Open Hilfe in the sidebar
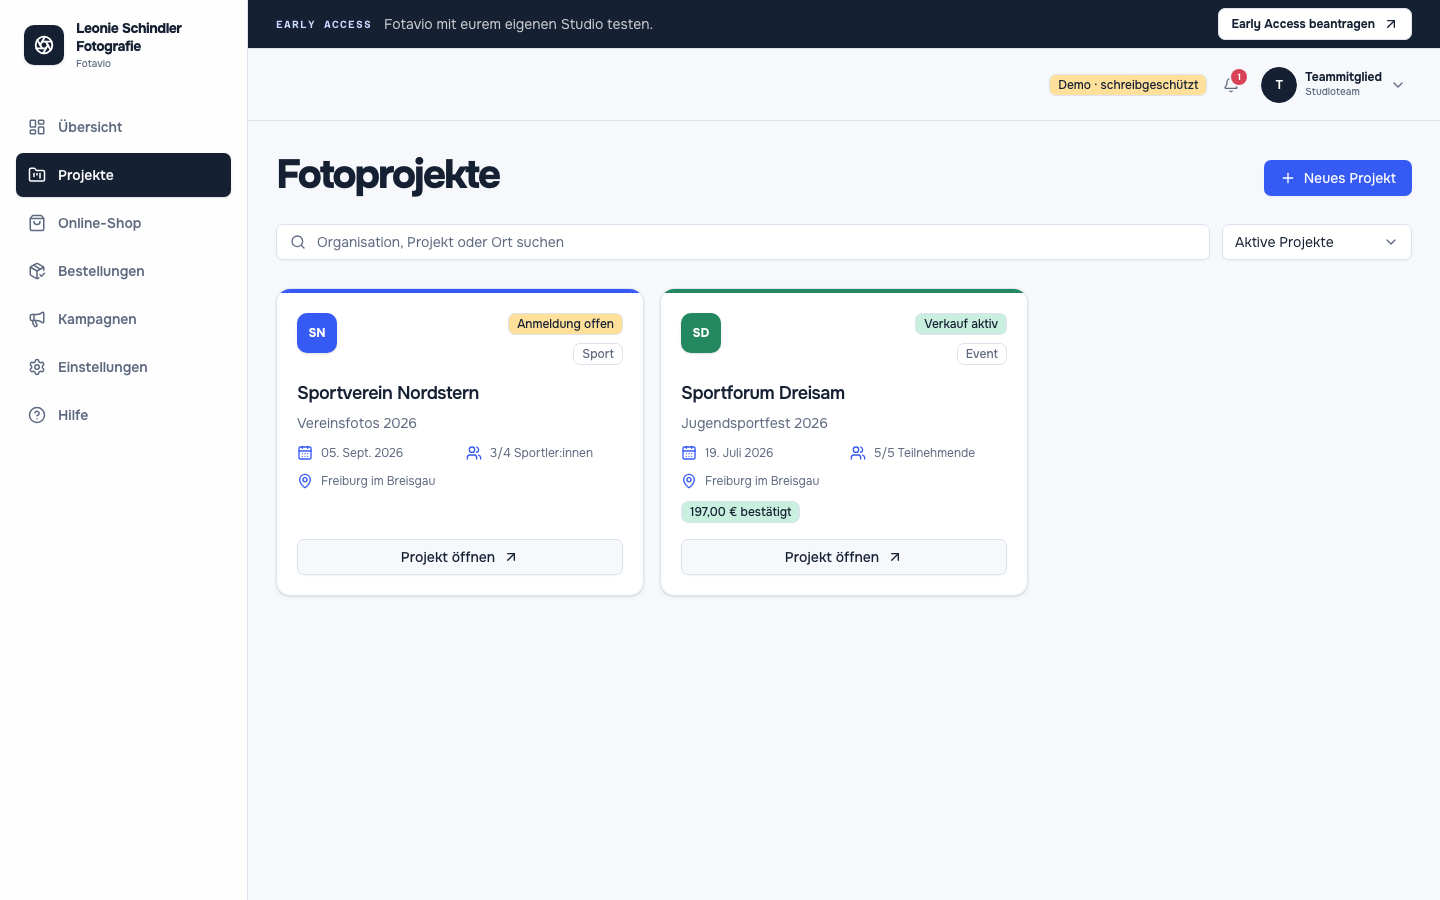 123,415
